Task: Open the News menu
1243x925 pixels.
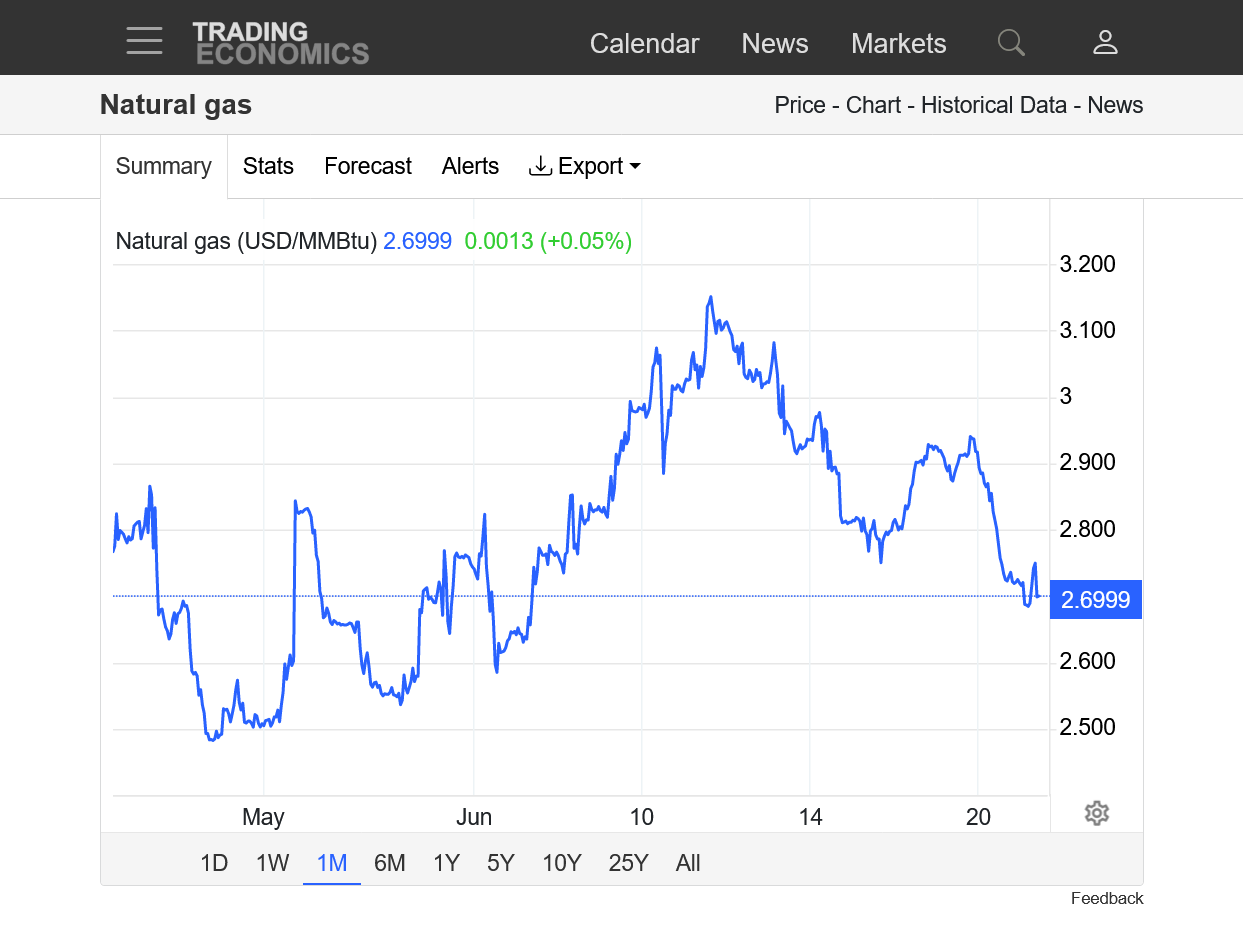Action: pos(775,44)
